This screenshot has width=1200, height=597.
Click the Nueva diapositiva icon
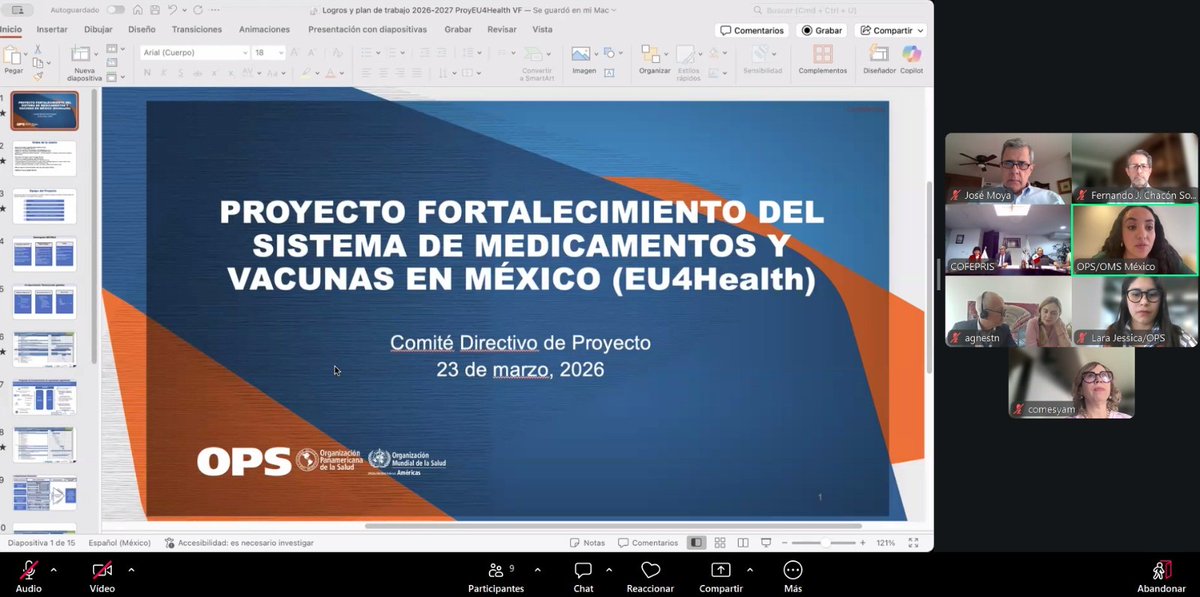point(83,56)
